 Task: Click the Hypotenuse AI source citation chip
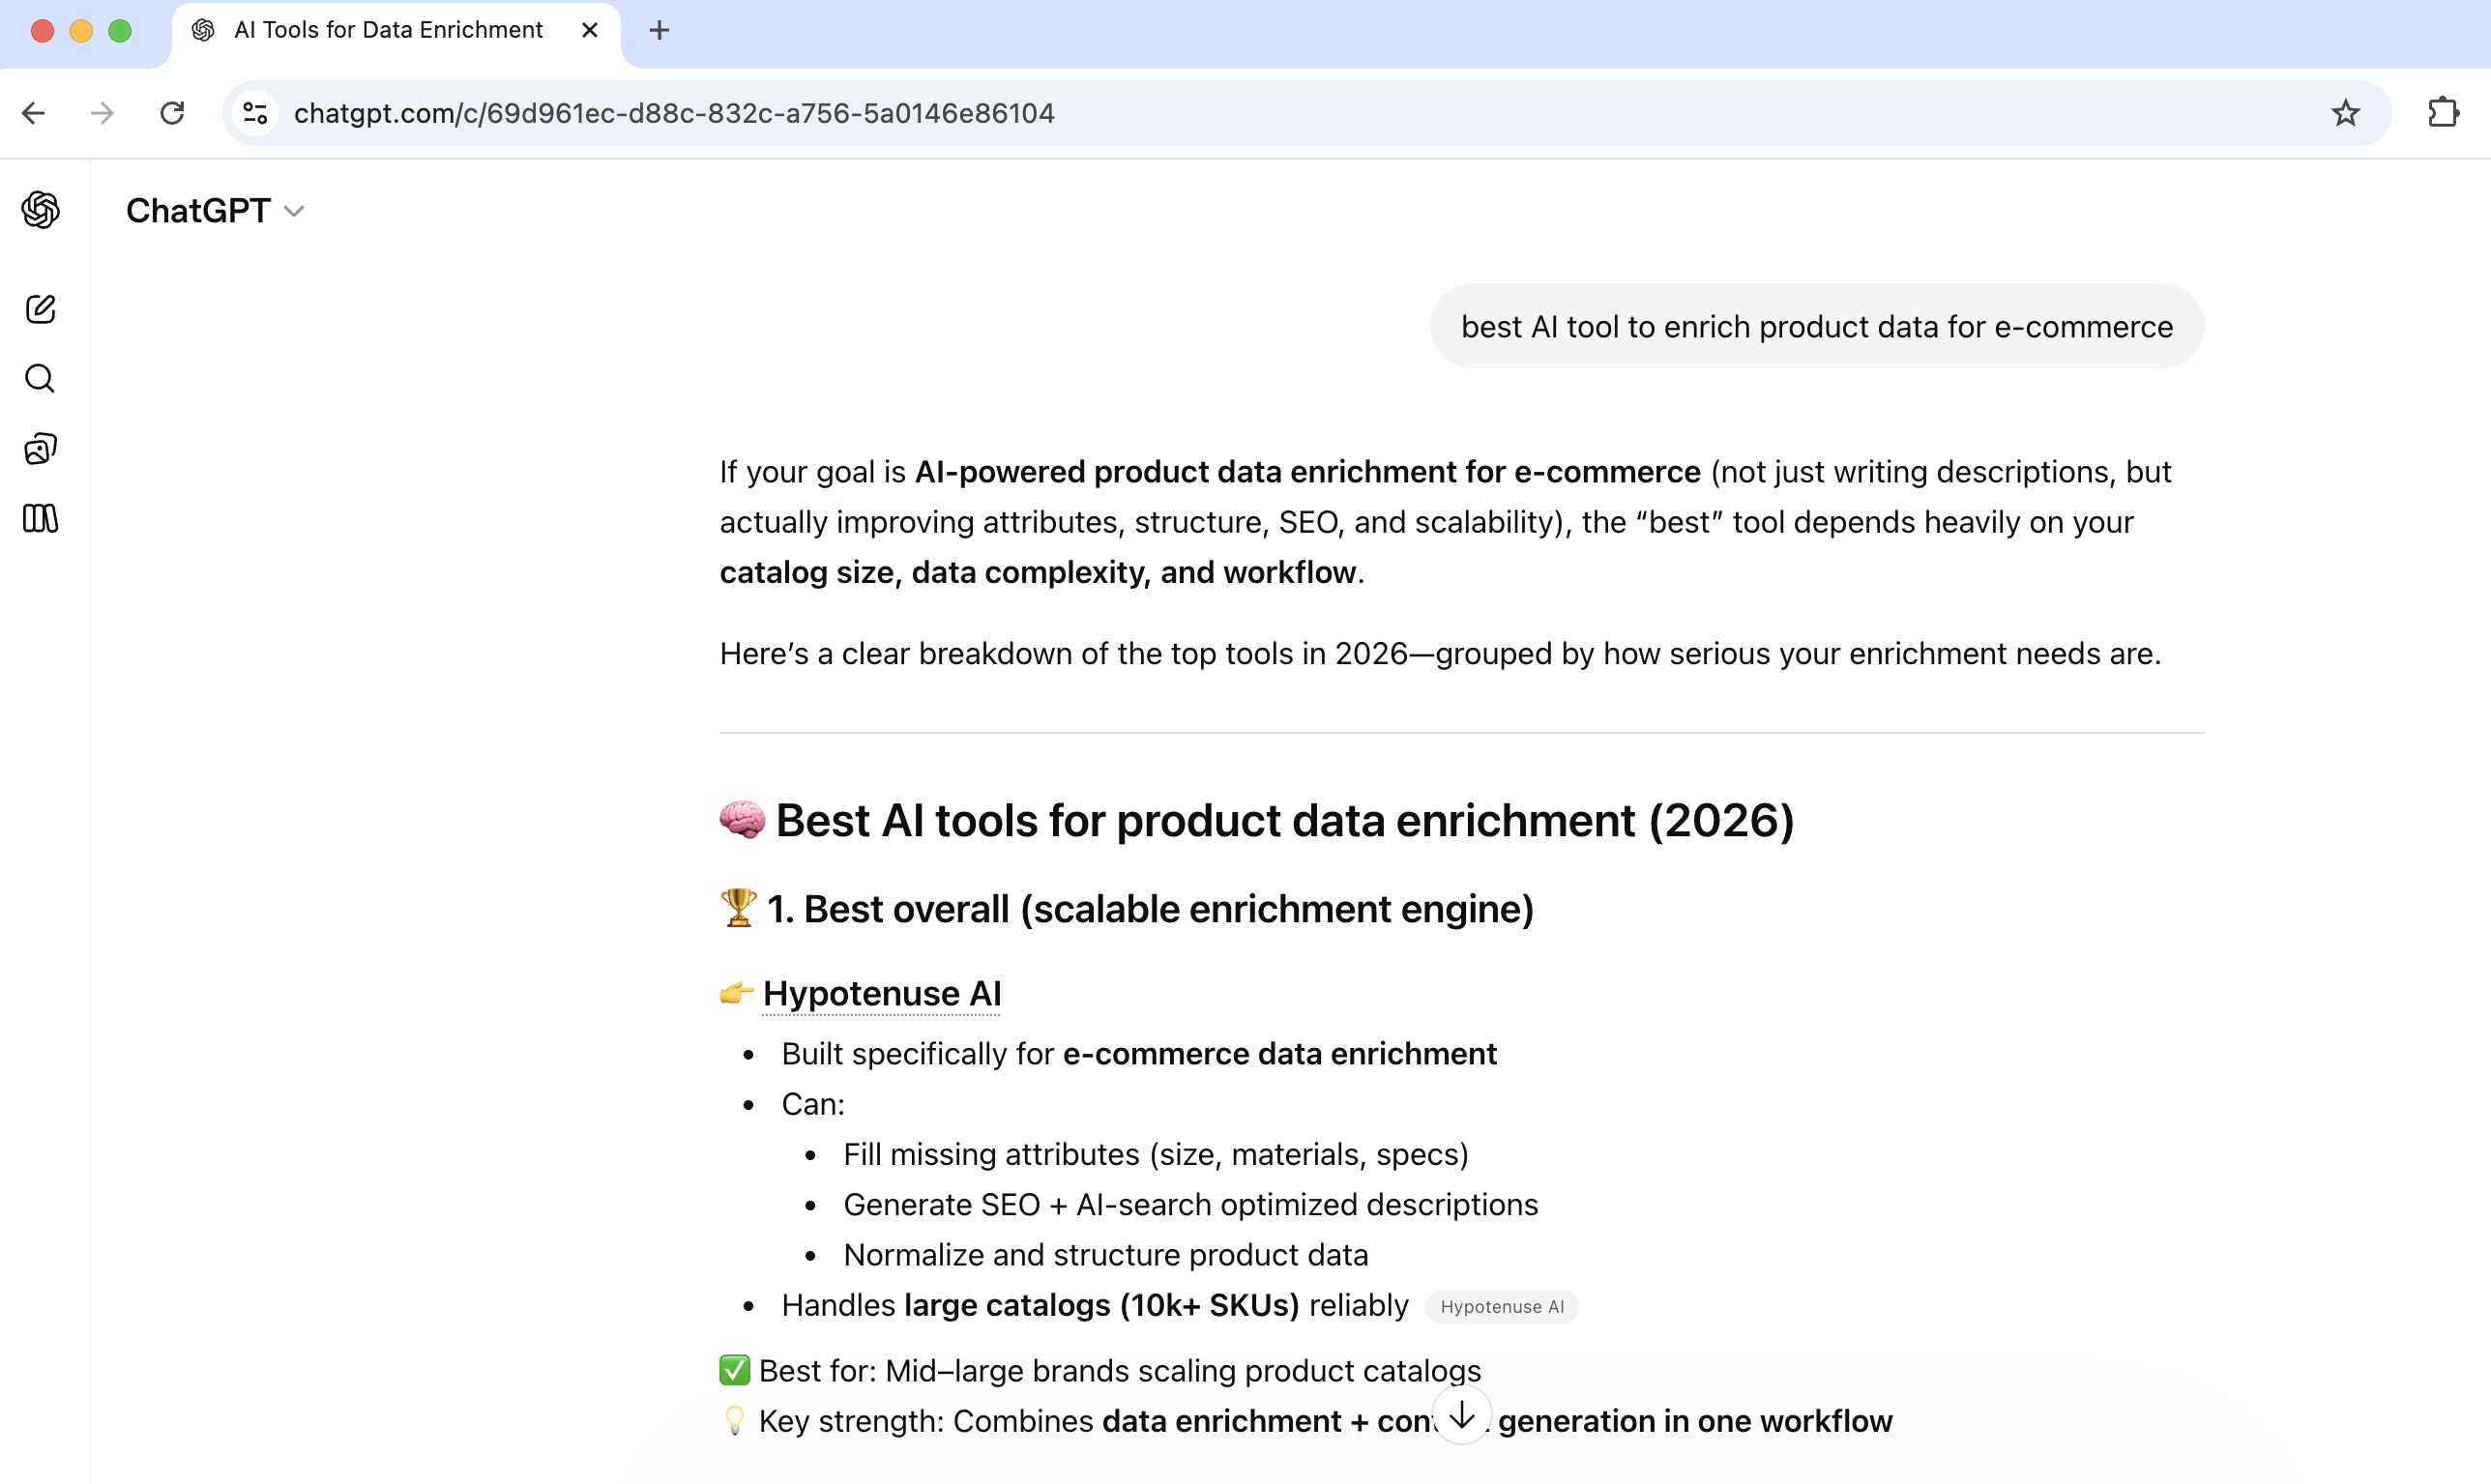coord(1502,1307)
